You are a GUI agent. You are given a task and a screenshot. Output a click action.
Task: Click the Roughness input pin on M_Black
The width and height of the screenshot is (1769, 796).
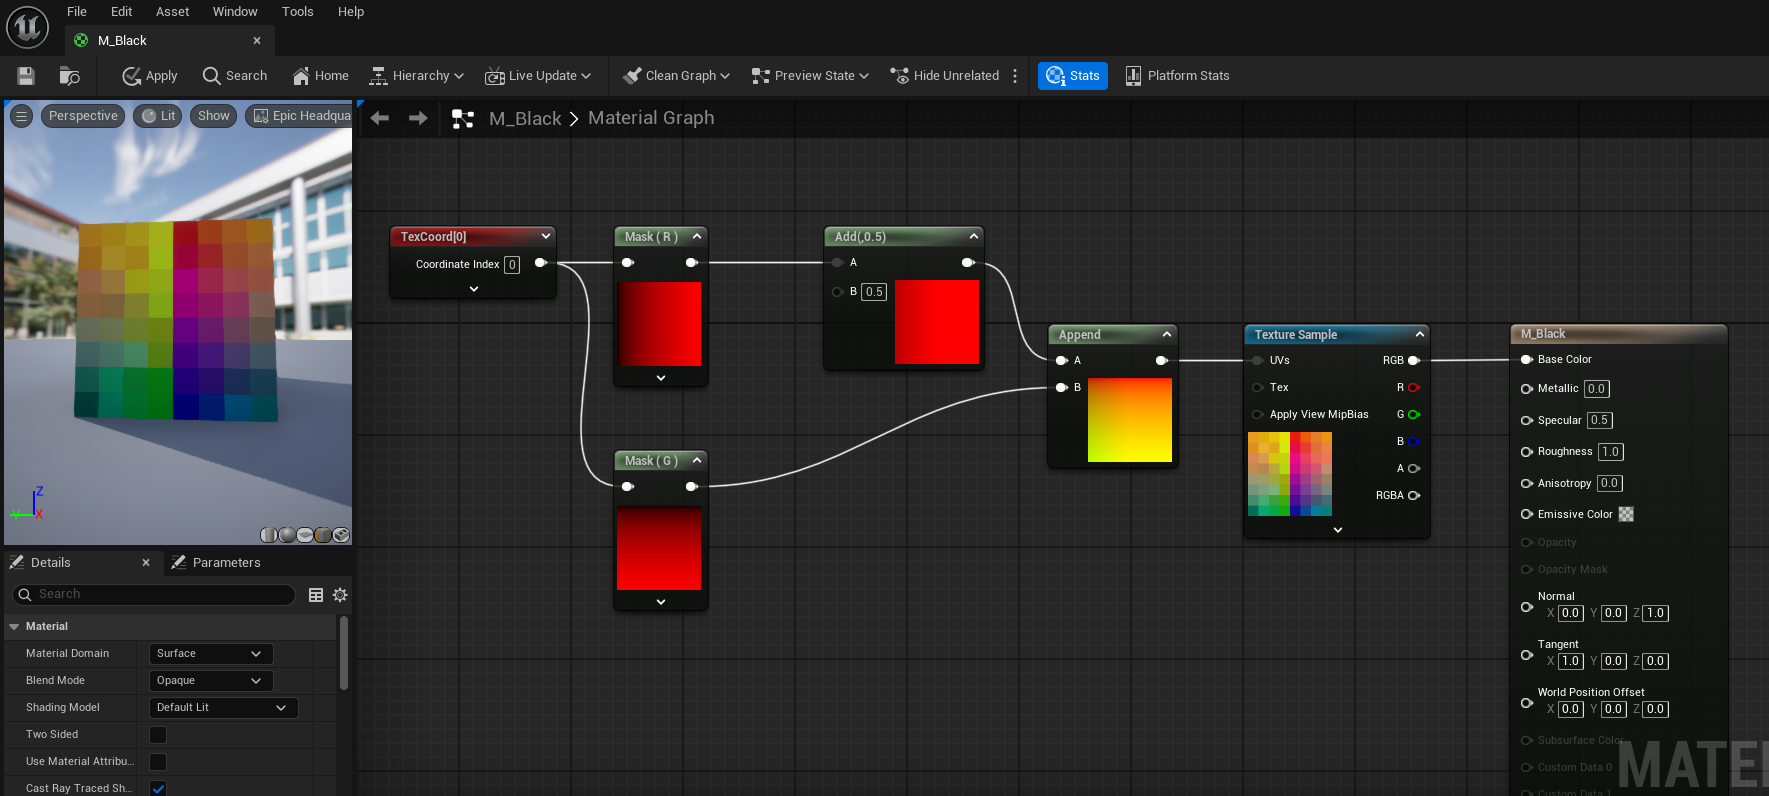coord(1527,452)
